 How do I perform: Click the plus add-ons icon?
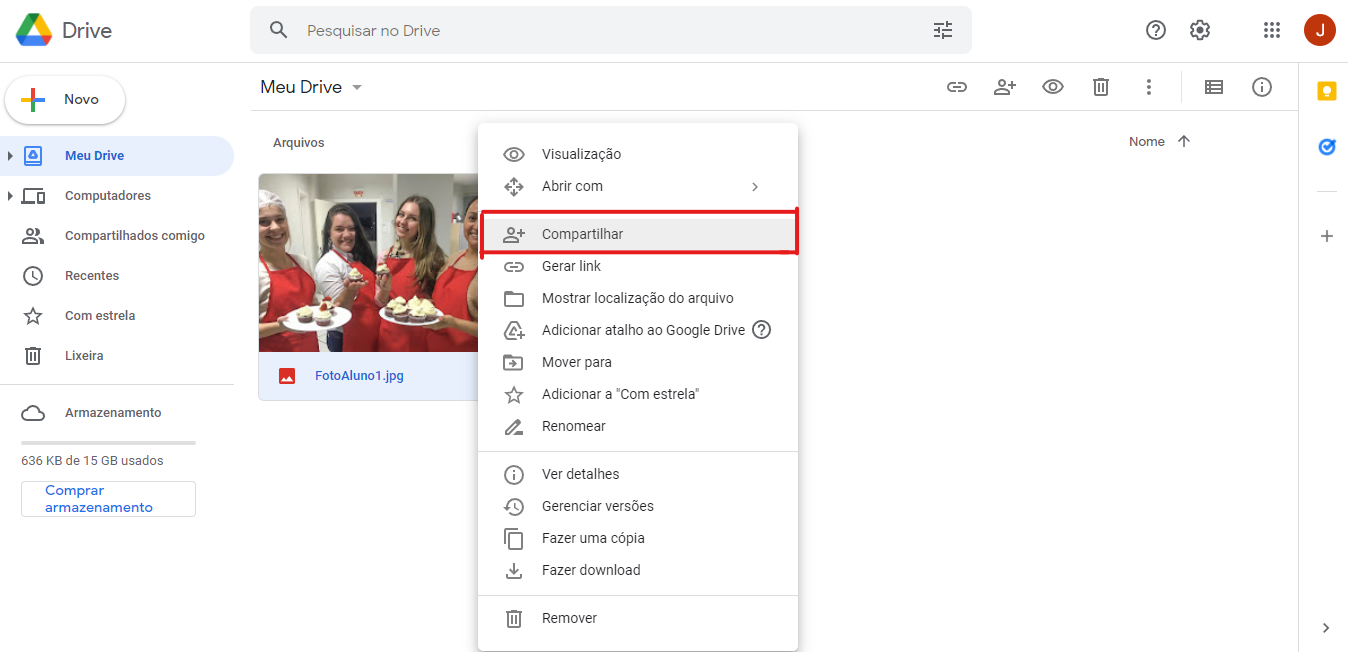(x=1327, y=236)
